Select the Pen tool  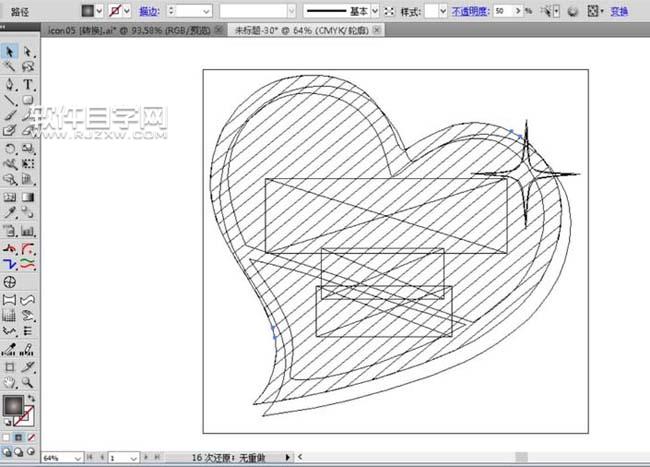pos(9,84)
